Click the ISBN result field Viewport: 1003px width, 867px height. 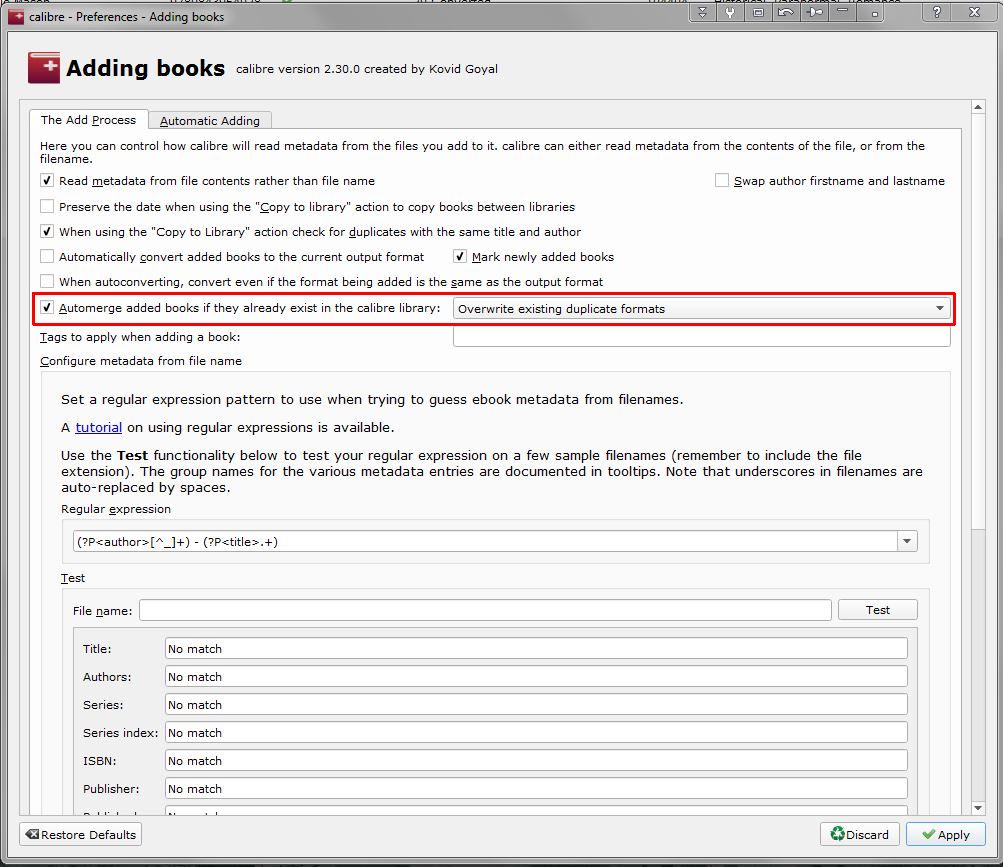click(x=536, y=761)
